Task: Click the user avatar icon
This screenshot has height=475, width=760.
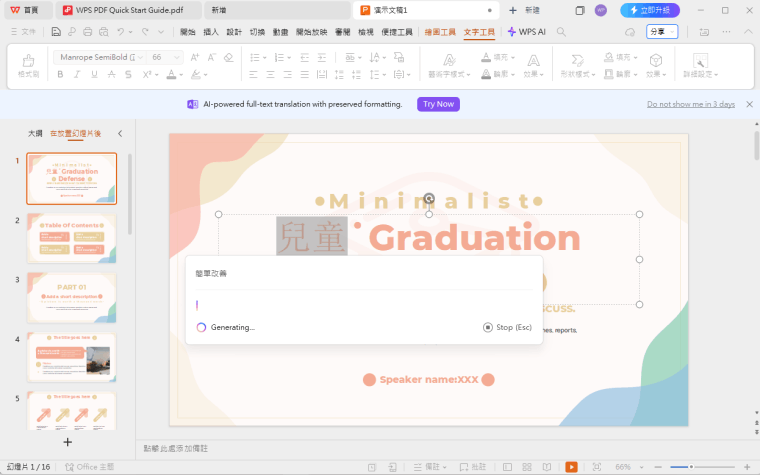Action: [601, 10]
